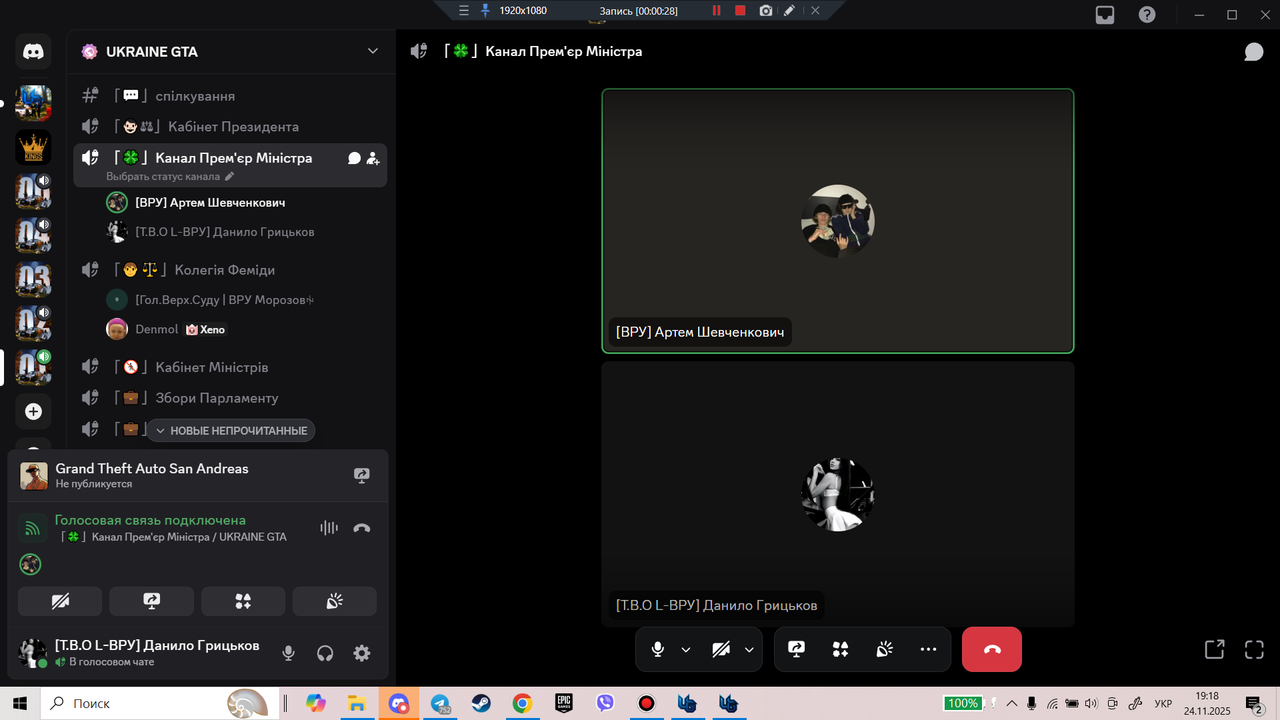The height and width of the screenshot is (720, 1280).
Task: Open Discord inbox icon
Action: point(1105,15)
